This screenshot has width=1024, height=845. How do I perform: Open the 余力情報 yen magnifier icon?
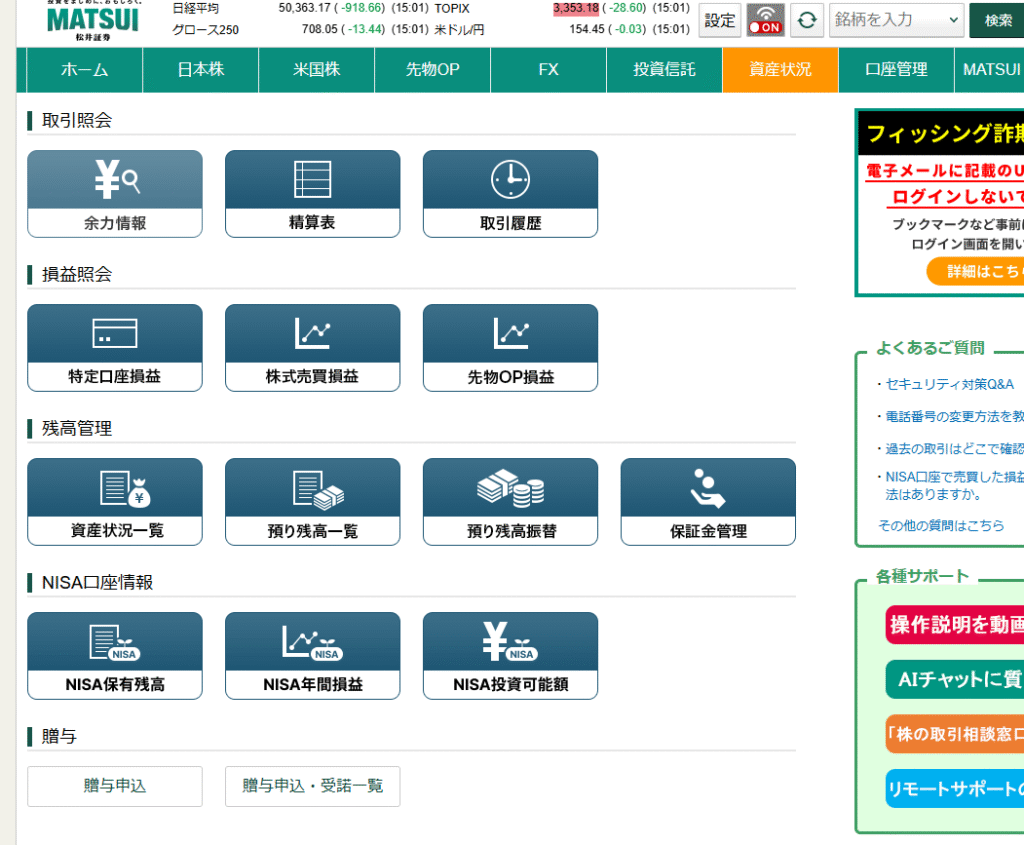tap(115, 180)
